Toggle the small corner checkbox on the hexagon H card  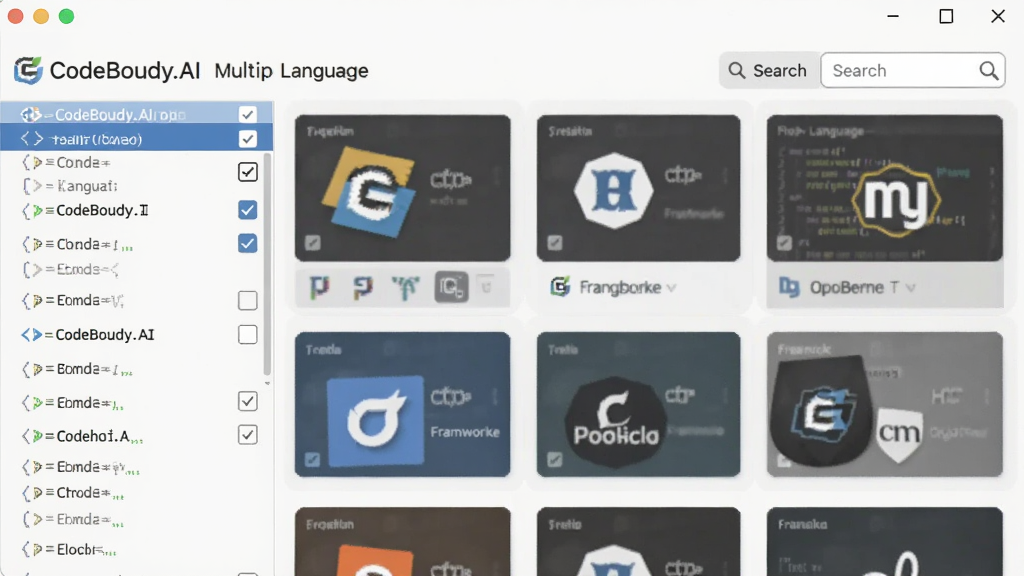tap(555, 243)
